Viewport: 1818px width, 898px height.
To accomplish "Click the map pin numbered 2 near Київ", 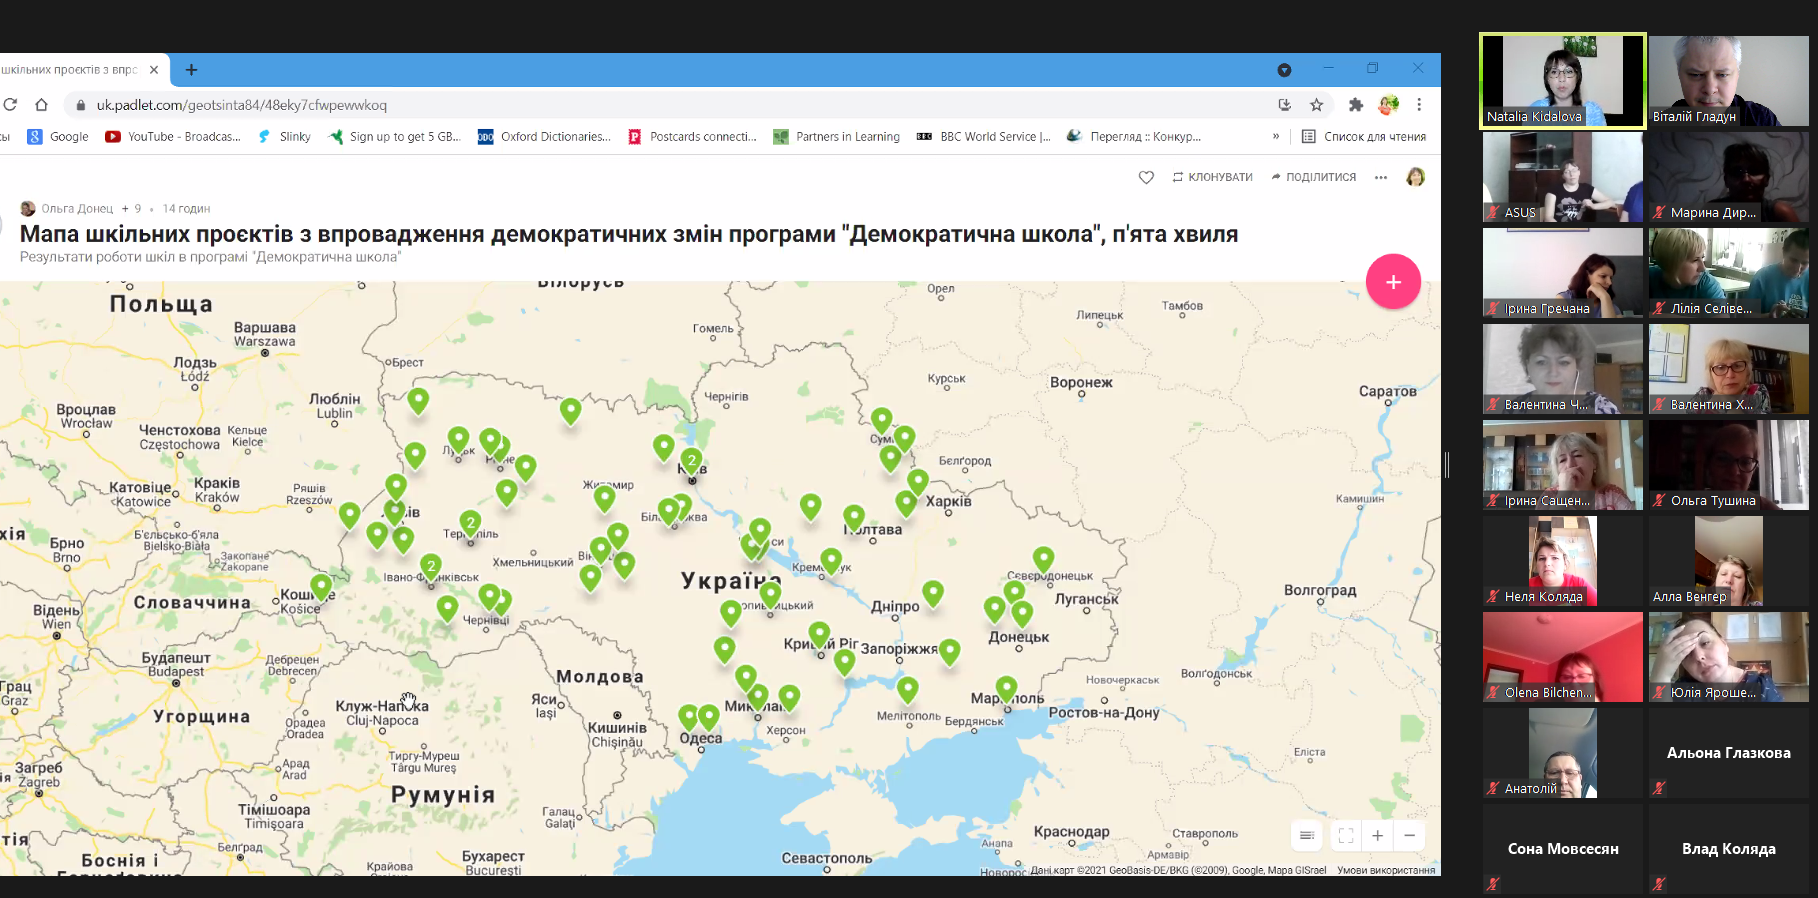I will [691, 461].
